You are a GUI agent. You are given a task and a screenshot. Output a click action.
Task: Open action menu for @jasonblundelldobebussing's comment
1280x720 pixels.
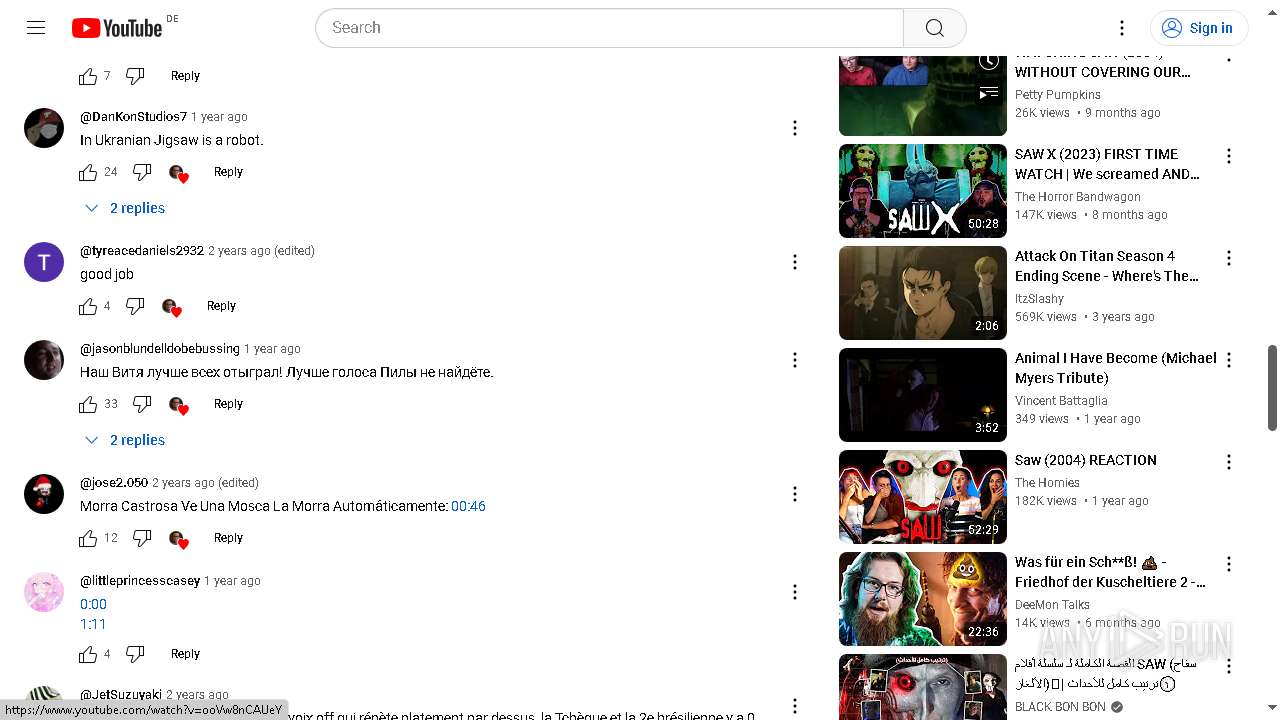795,360
